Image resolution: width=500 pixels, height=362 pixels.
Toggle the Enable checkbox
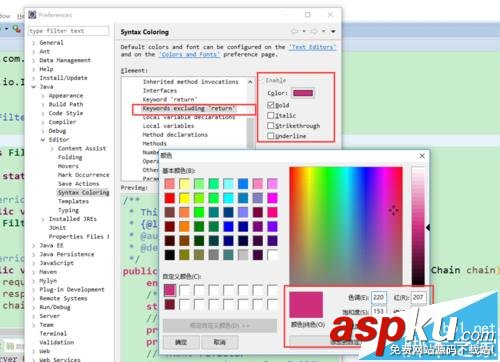262,80
